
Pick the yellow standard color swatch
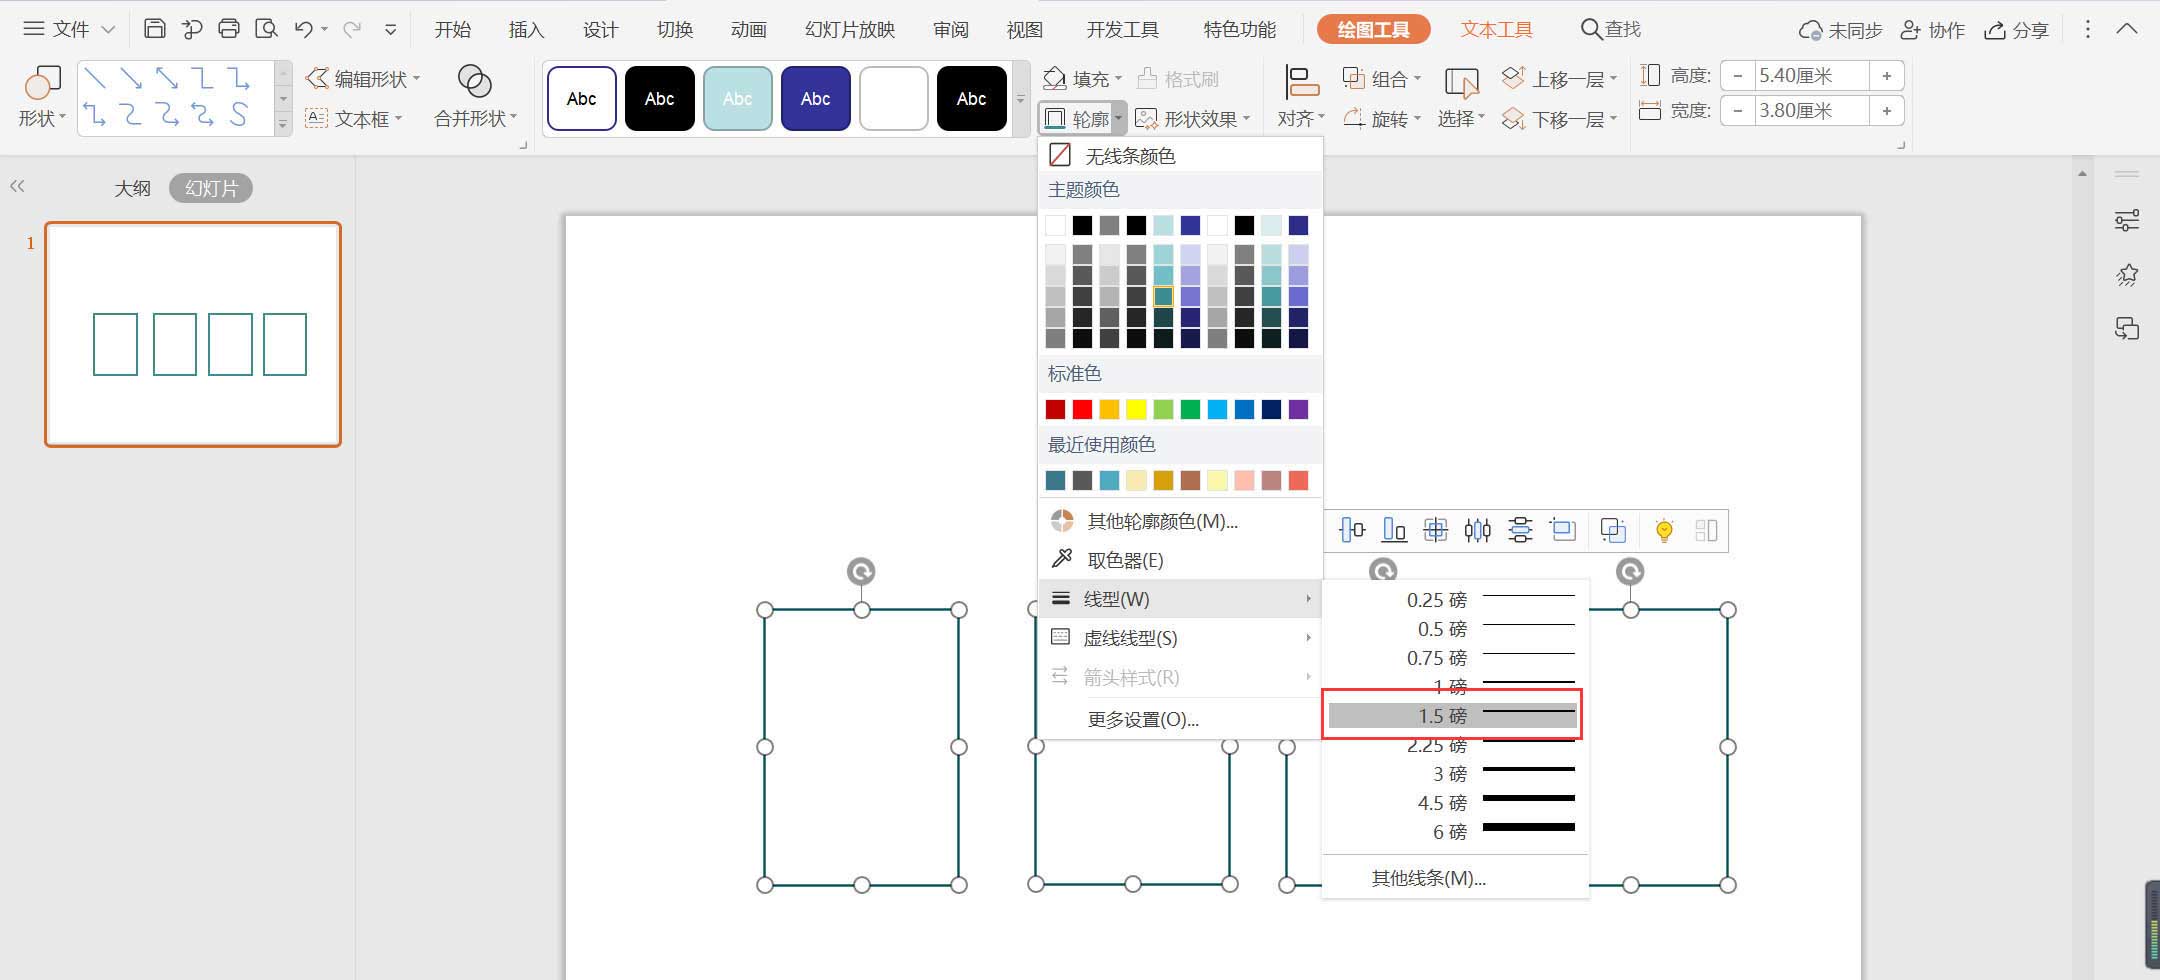(x=1136, y=409)
